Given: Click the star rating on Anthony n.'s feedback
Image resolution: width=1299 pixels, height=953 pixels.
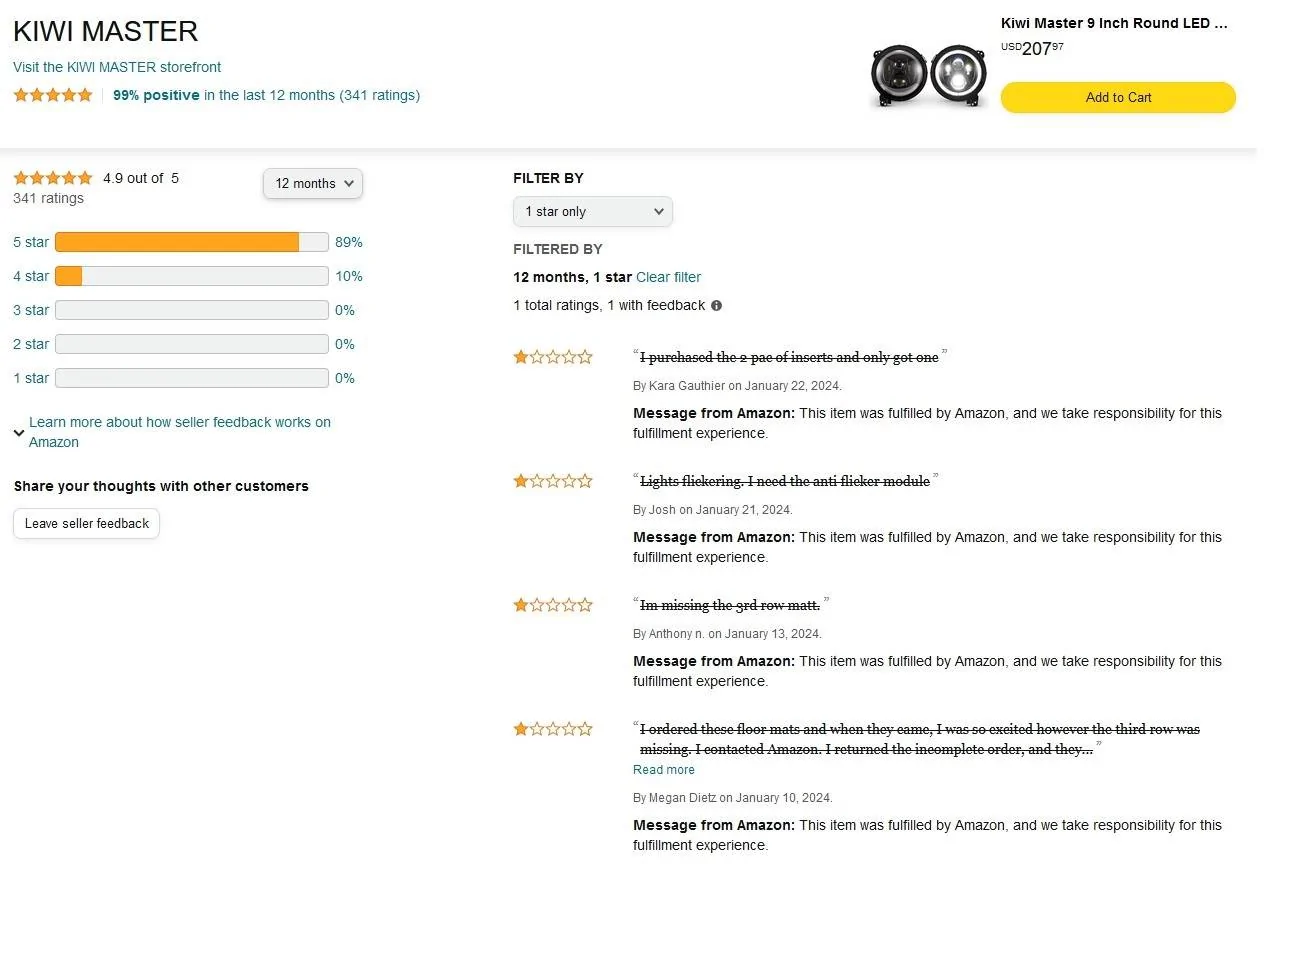Looking at the screenshot, I should [x=553, y=605].
